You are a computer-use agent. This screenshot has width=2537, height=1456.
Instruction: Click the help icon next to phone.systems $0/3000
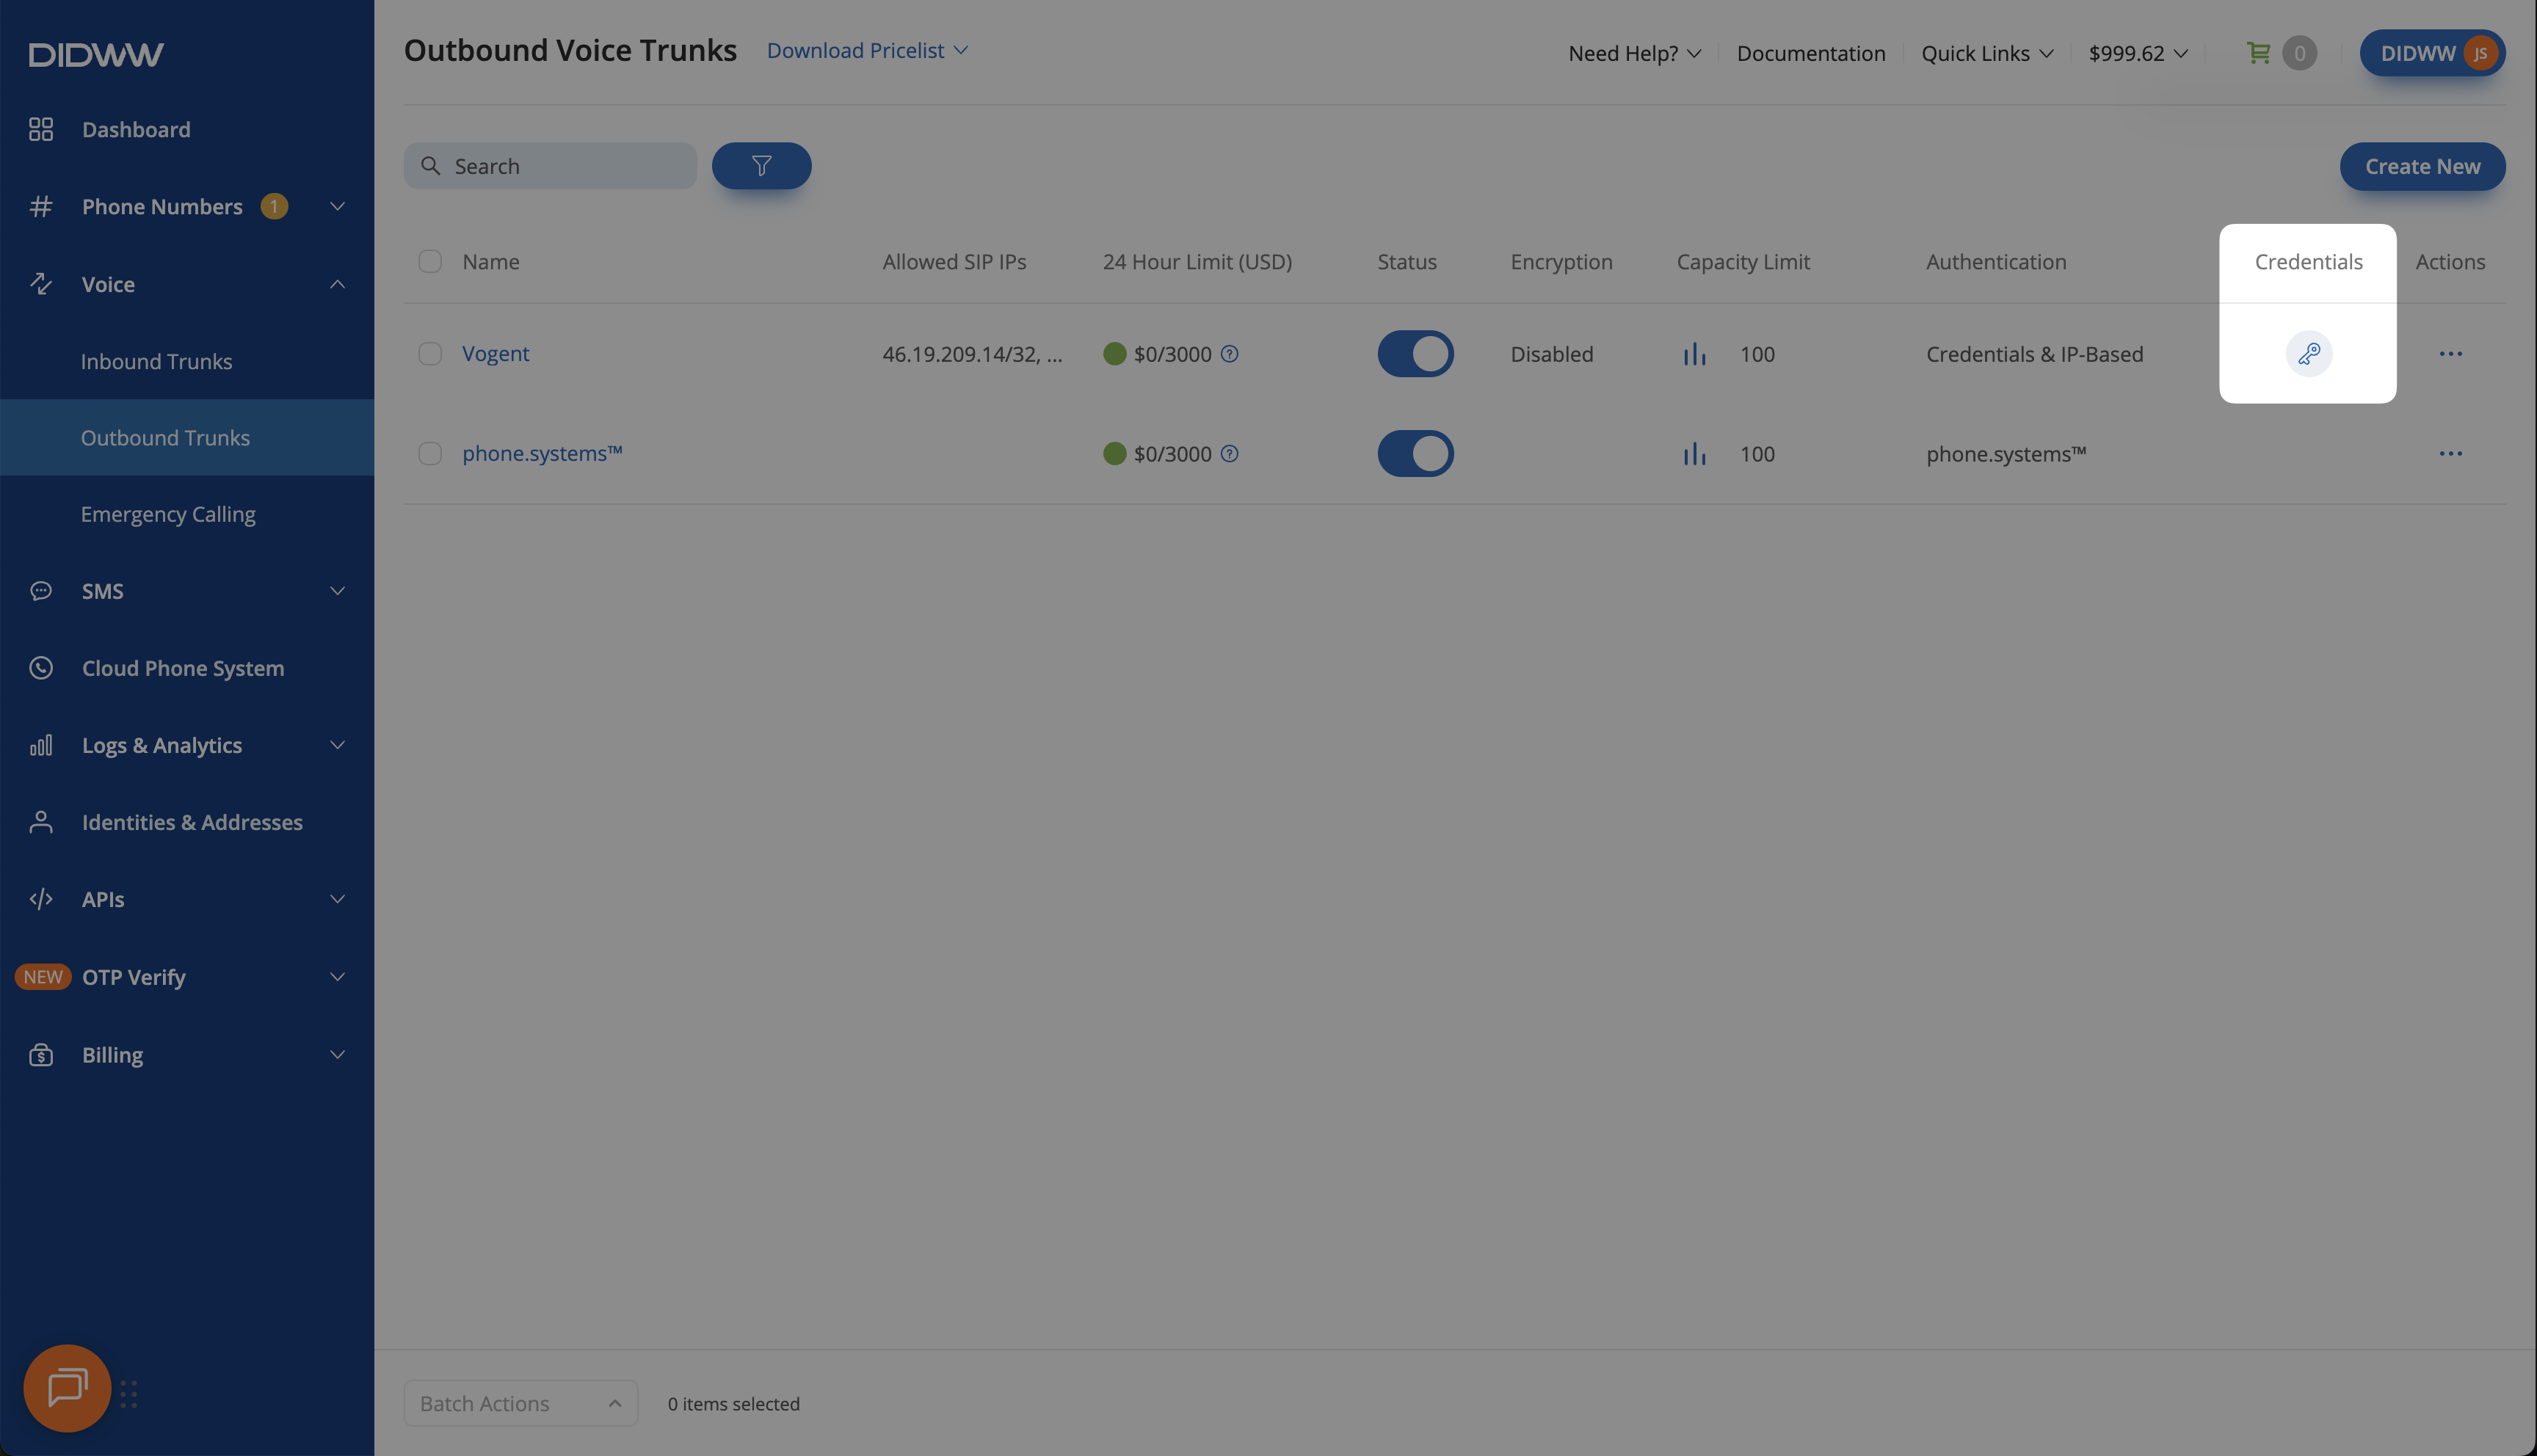pyautogui.click(x=1229, y=454)
